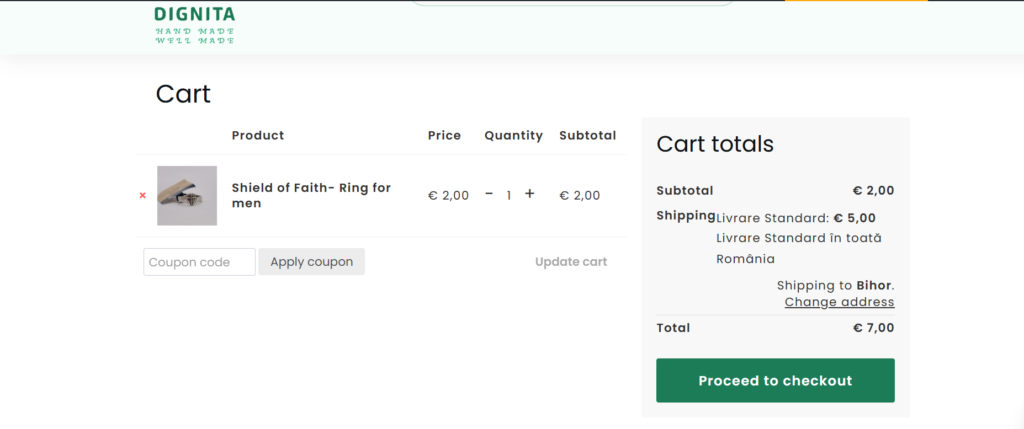1024x429 pixels.
Task: Open the ring product thumbnail image
Action: pos(187,195)
